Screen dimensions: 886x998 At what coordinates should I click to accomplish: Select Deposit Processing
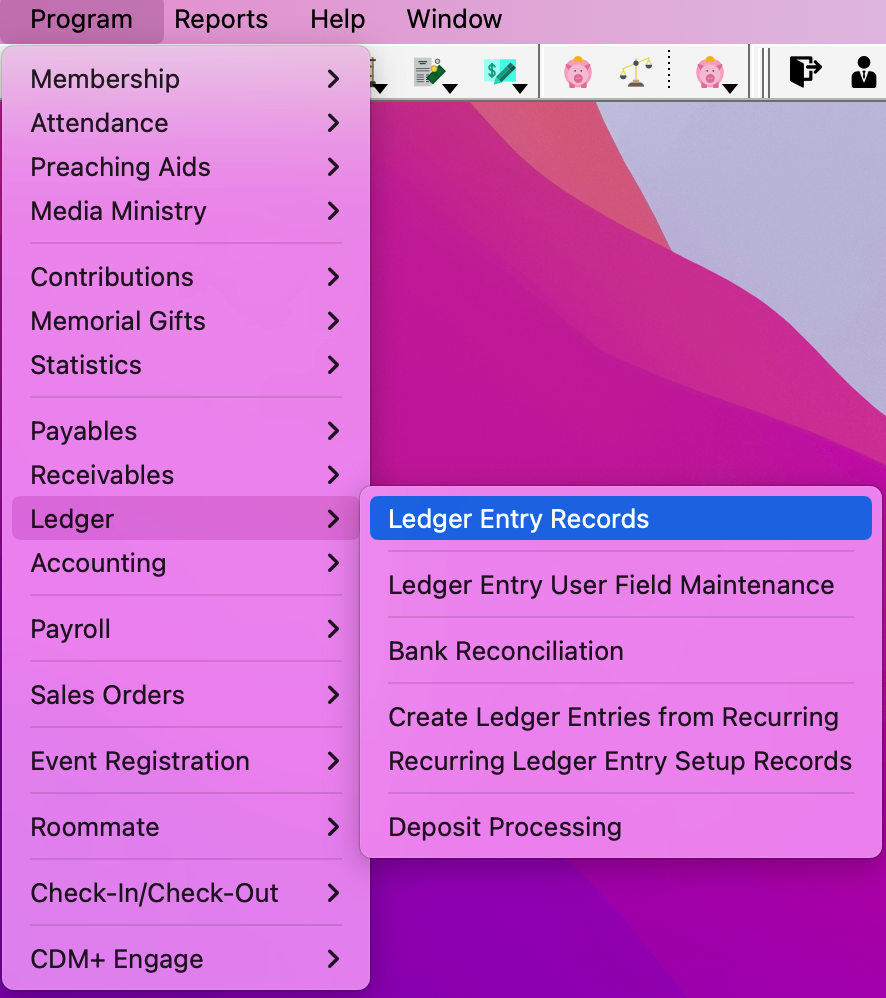point(620,827)
